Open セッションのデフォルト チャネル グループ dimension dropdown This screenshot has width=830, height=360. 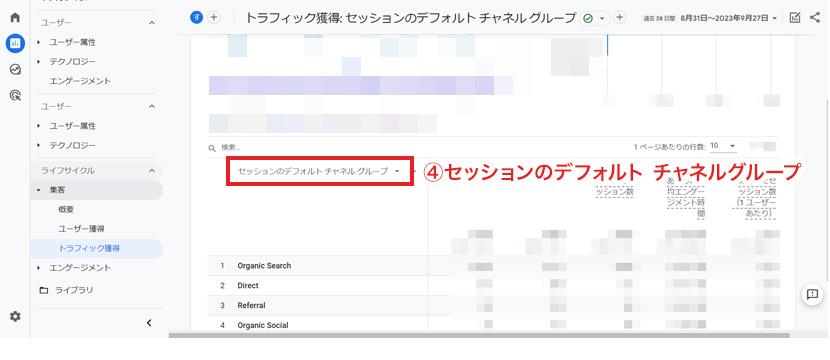click(x=319, y=171)
